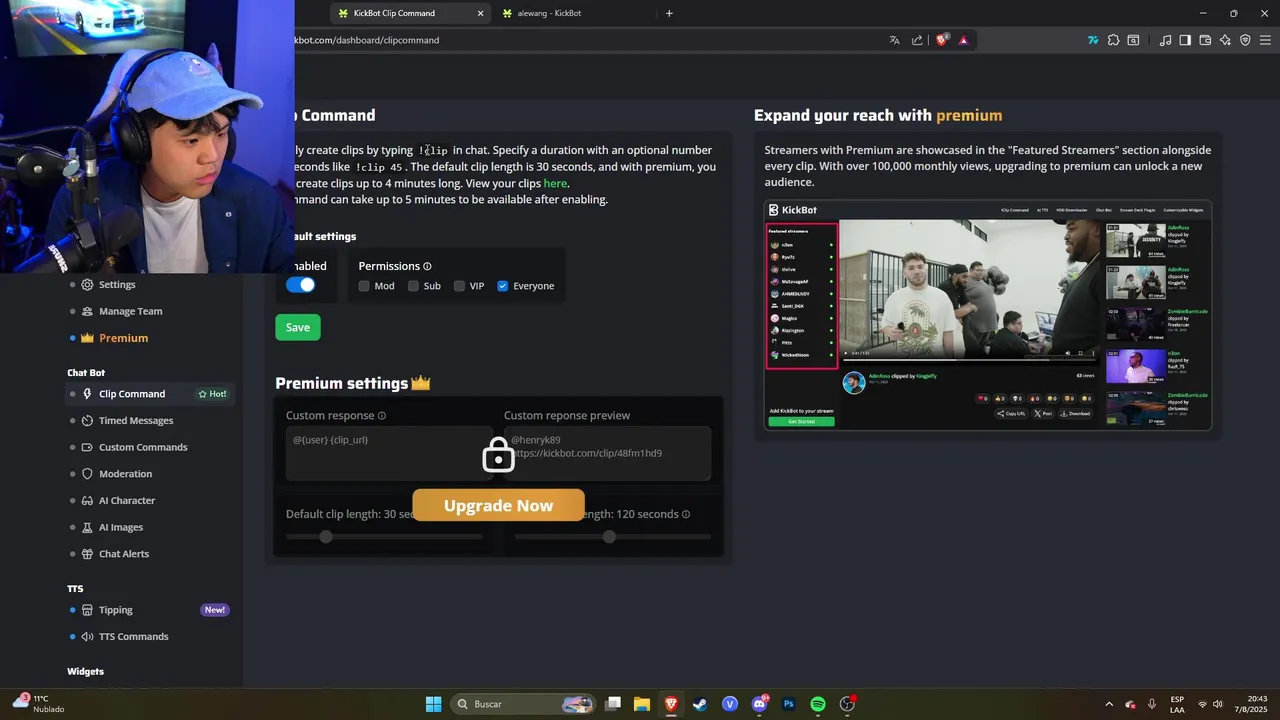Open OBS Studio from the taskbar
The image size is (1280, 720).
(847, 704)
